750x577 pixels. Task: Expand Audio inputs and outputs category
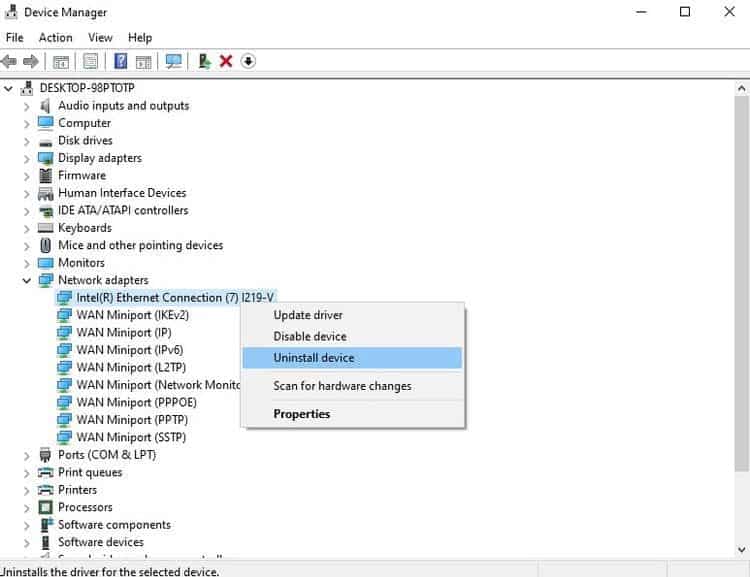[26, 107]
